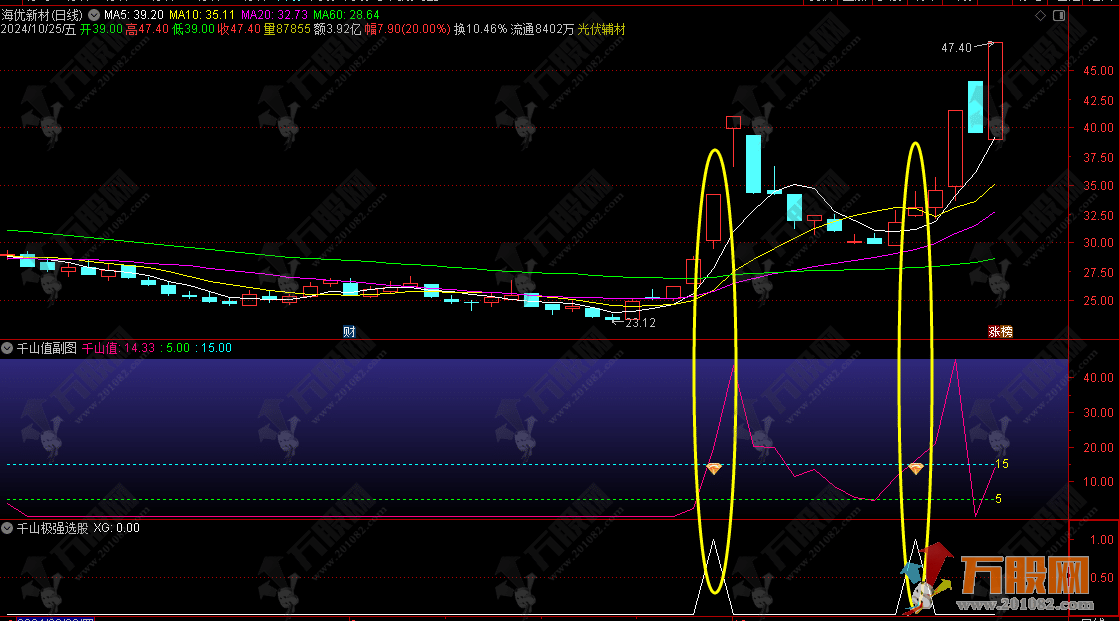Click the MA20: 32.73 label
This screenshot has width=1120, height=621.
(x=274, y=14)
